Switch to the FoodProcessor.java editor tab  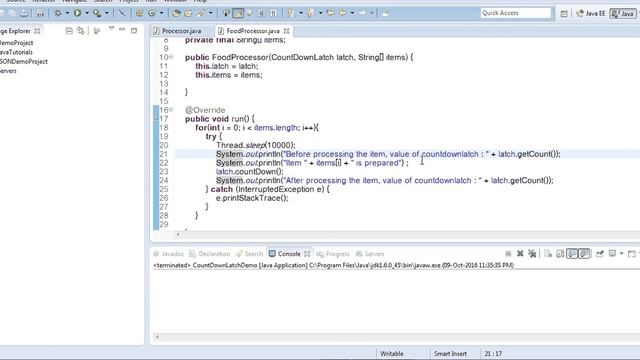pos(253,31)
